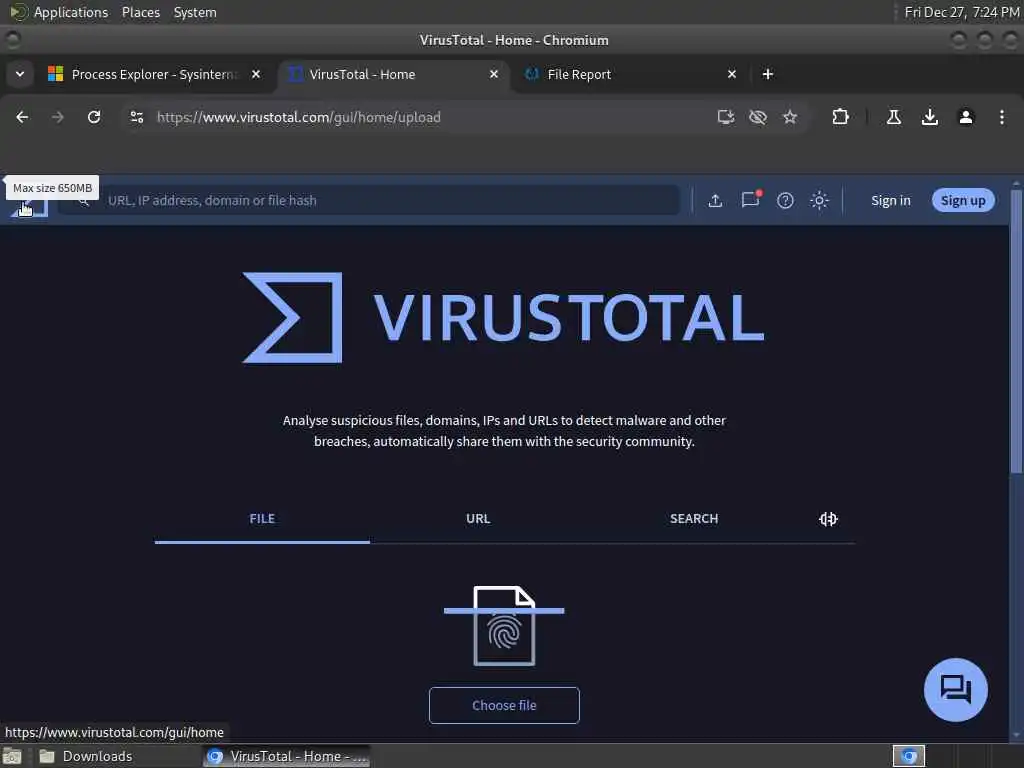Screen dimensions: 1024x768
Task: Click the Sign up button
Action: click(963, 200)
